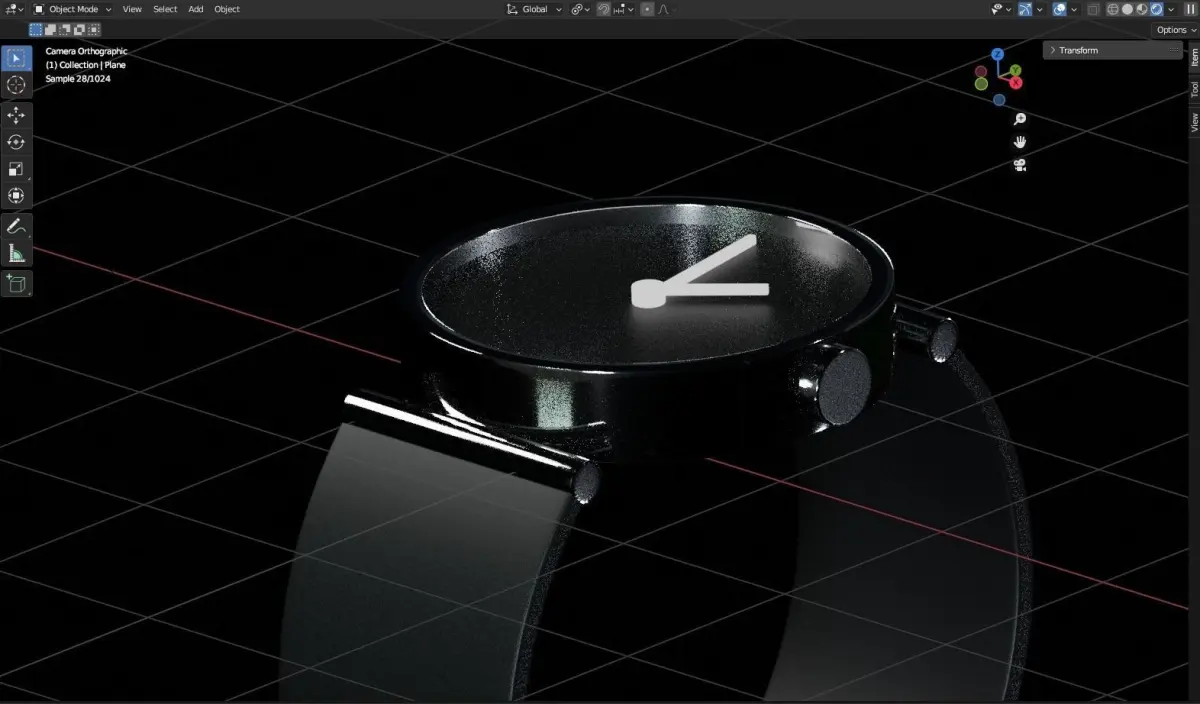Switch to Item sidebar tab

pos(1194,57)
